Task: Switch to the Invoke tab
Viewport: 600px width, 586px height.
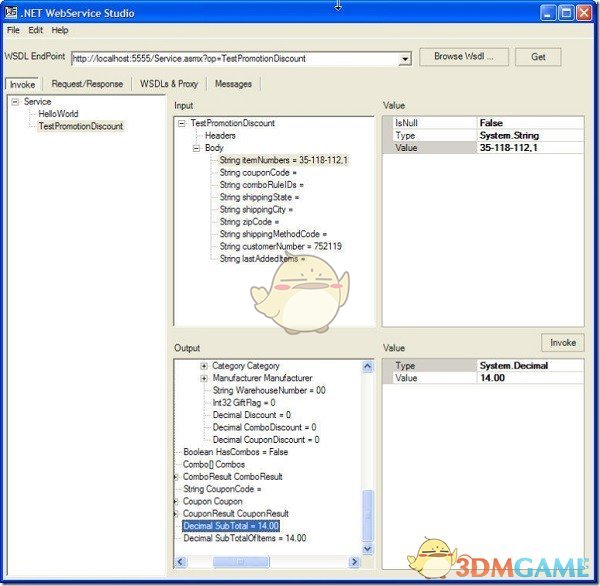Action: (22, 84)
